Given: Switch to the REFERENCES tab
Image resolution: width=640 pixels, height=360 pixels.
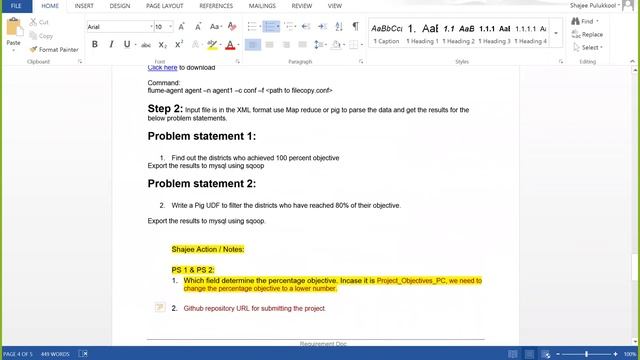Looking at the screenshot, I should pyautogui.click(x=216, y=6).
